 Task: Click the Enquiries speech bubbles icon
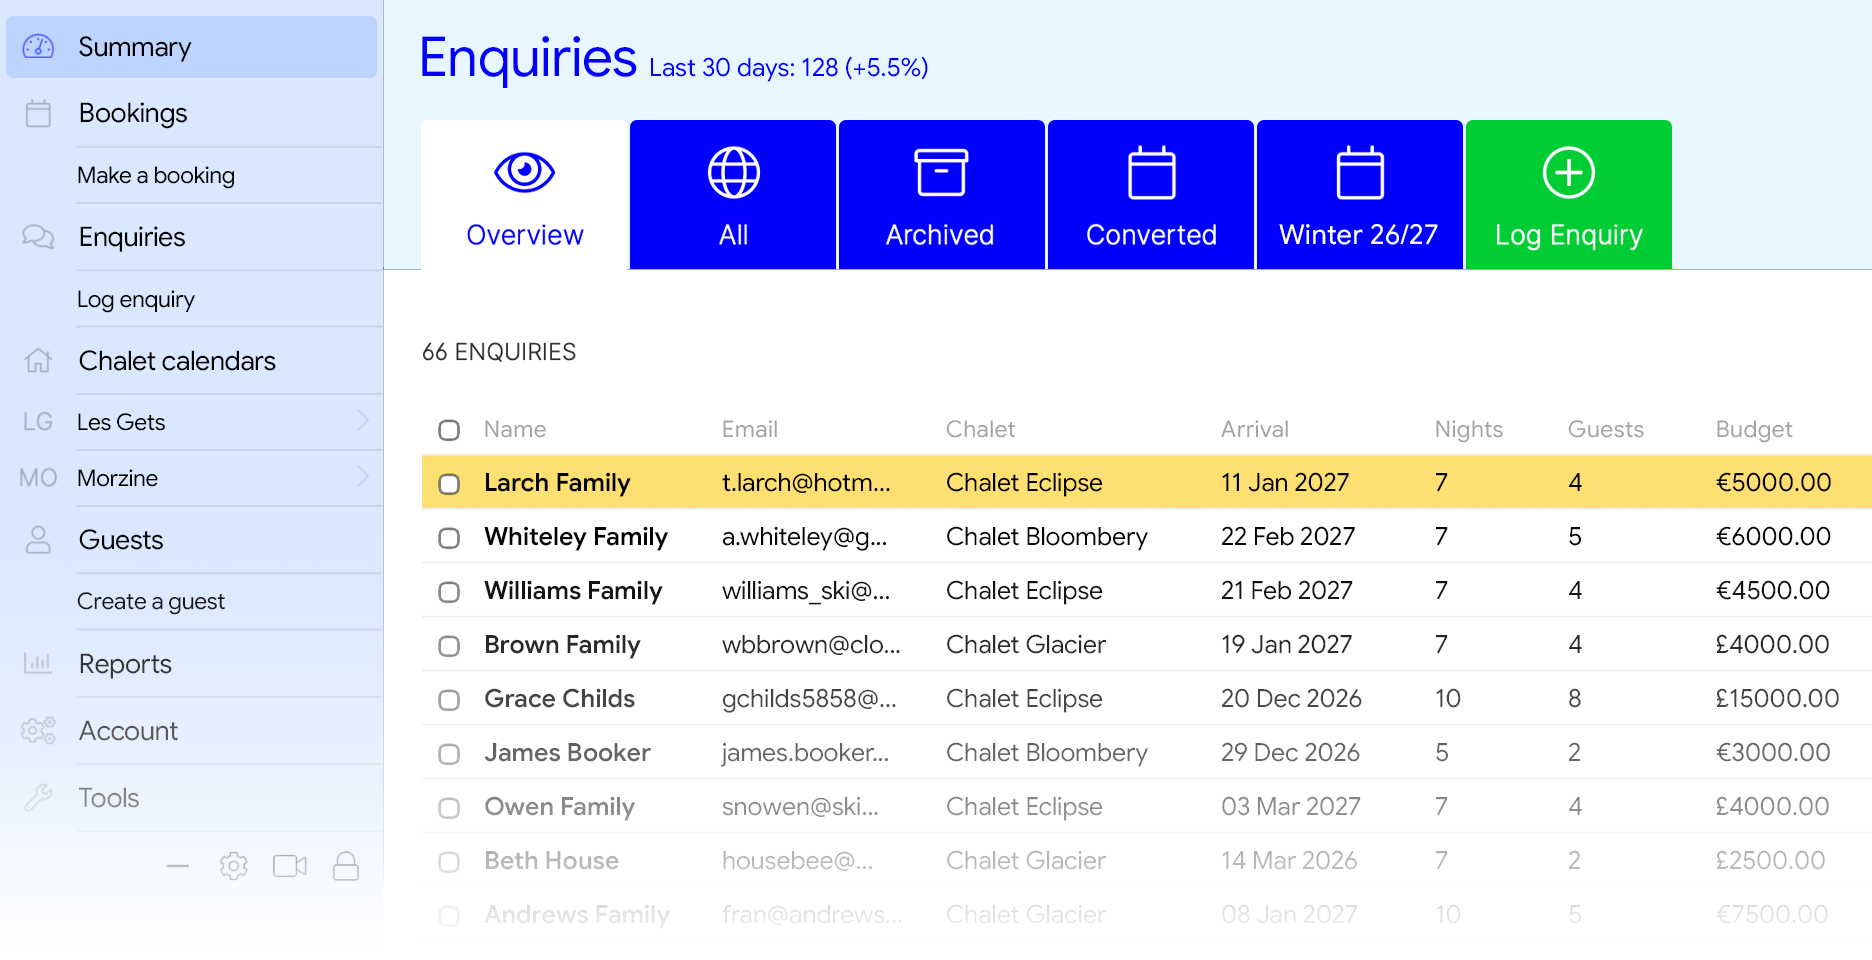point(38,237)
